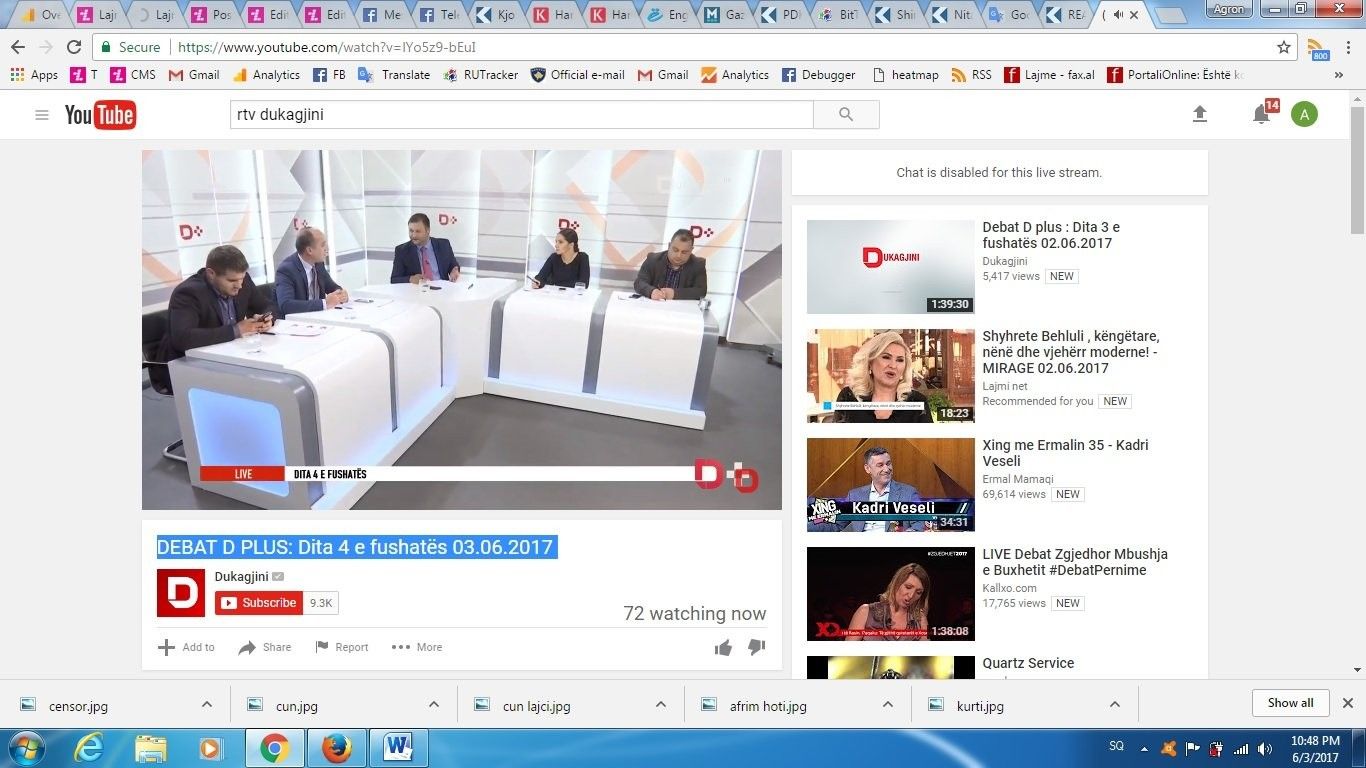Like the video with the thumbs up
This screenshot has width=1366, height=768.
[x=723, y=647]
